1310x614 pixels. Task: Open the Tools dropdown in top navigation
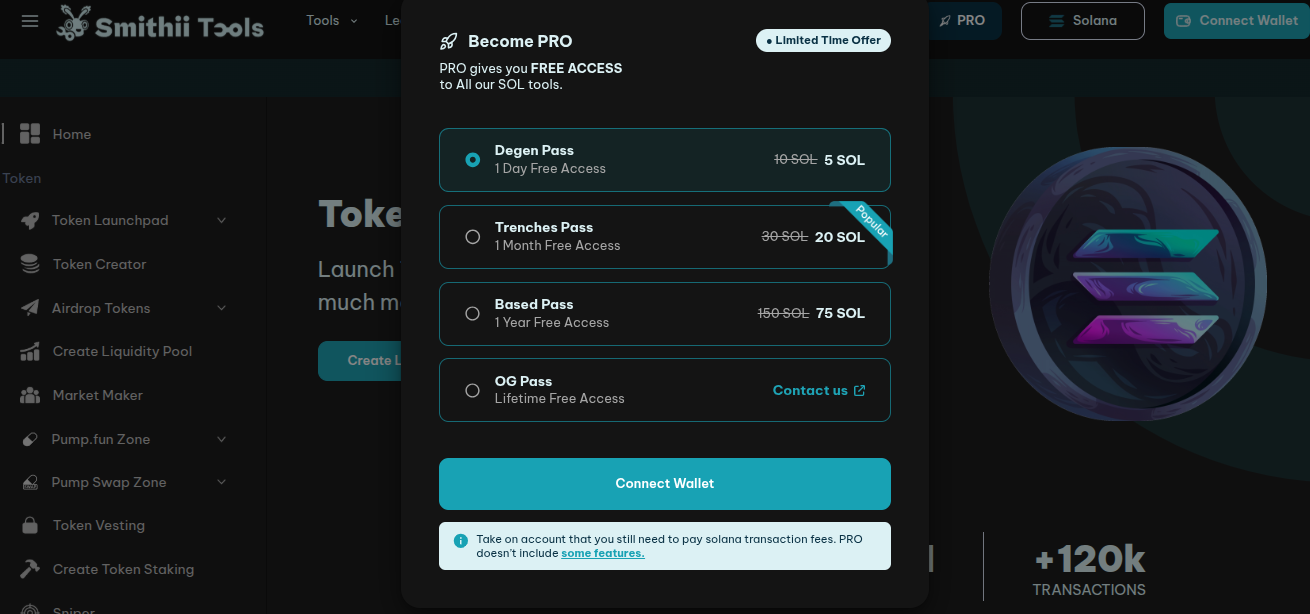point(332,20)
